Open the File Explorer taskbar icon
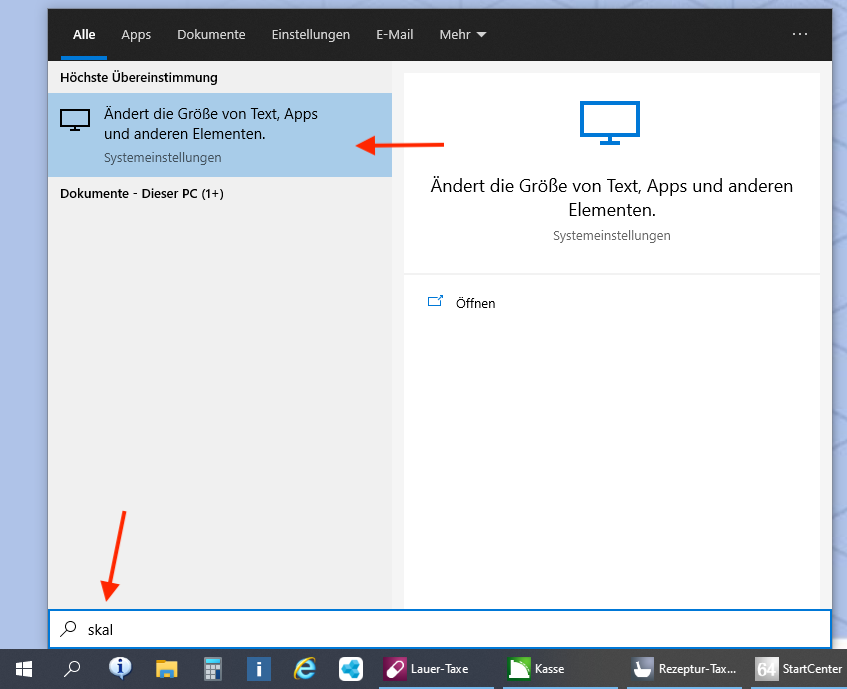Image resolution: width=847 pixels, height=689 pixels. click(x=166, y=669)
